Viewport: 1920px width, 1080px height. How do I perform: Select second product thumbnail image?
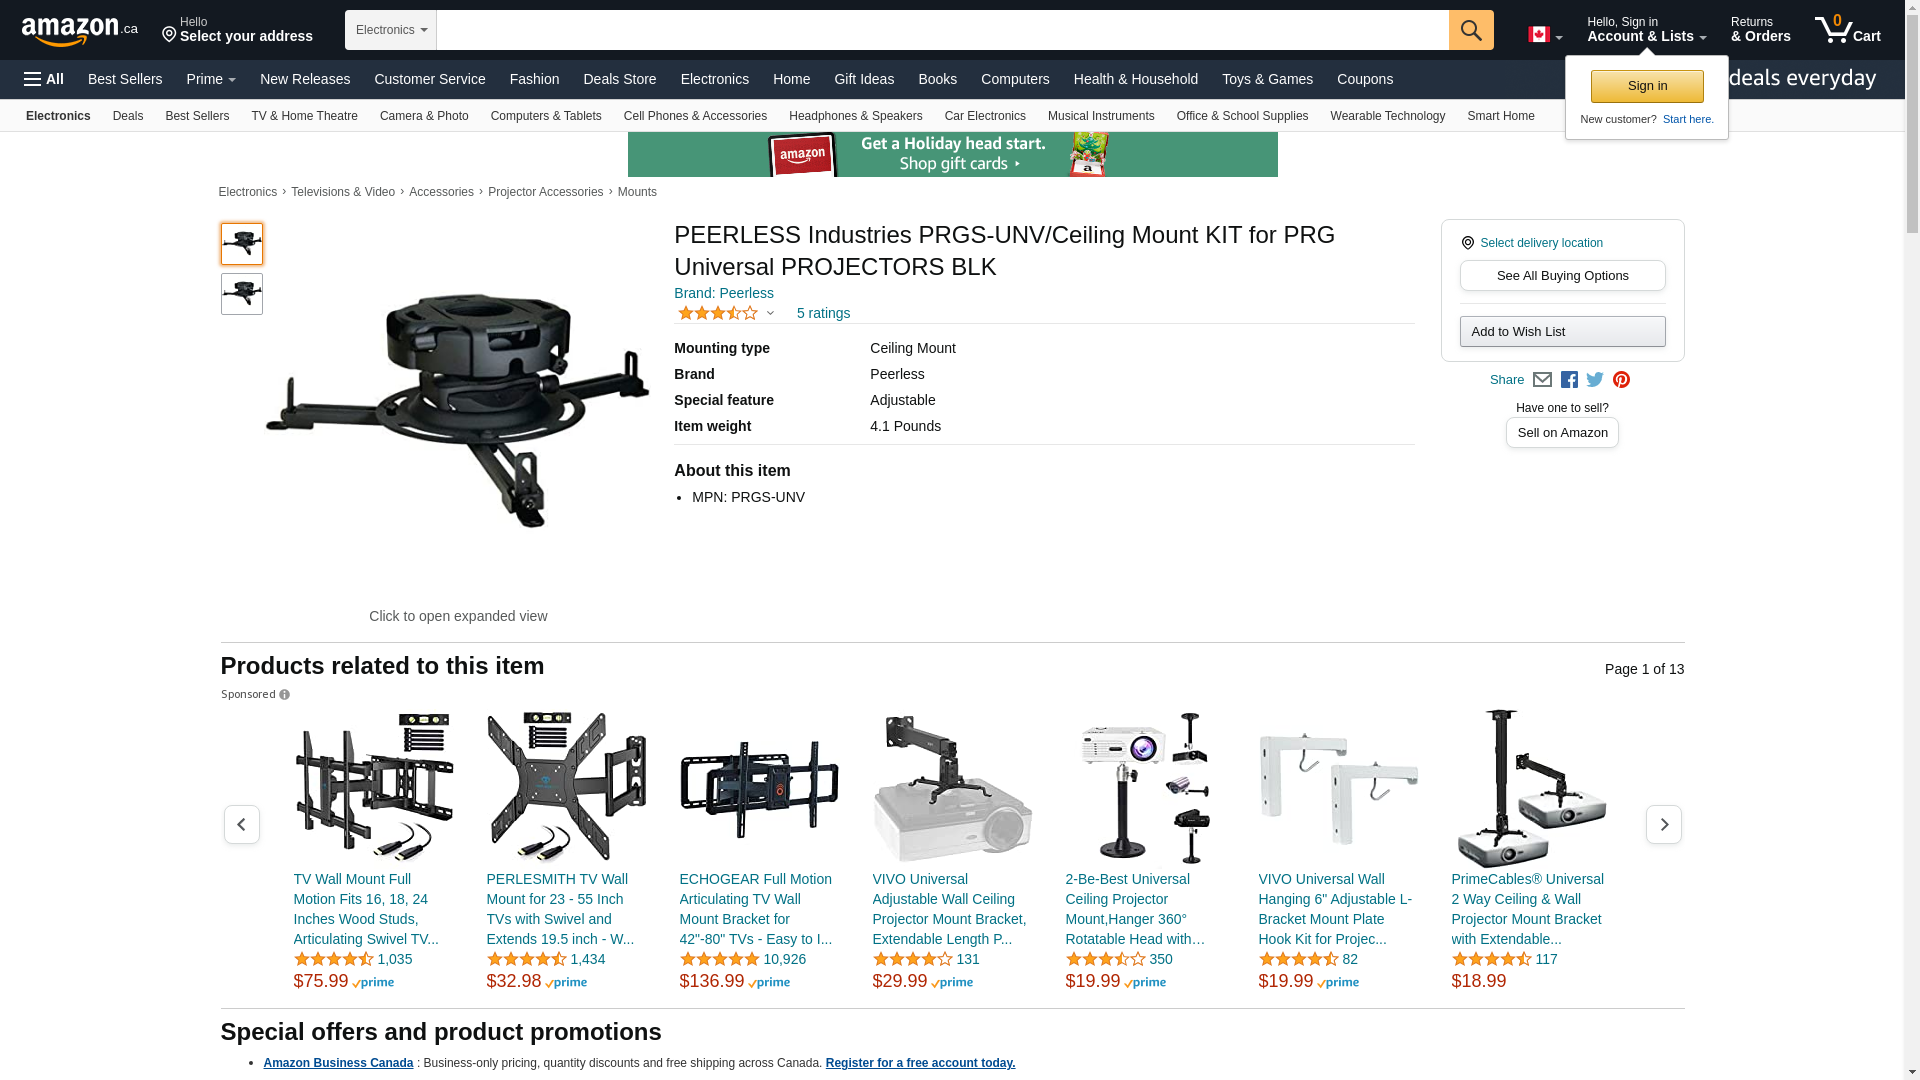point(242,294)
